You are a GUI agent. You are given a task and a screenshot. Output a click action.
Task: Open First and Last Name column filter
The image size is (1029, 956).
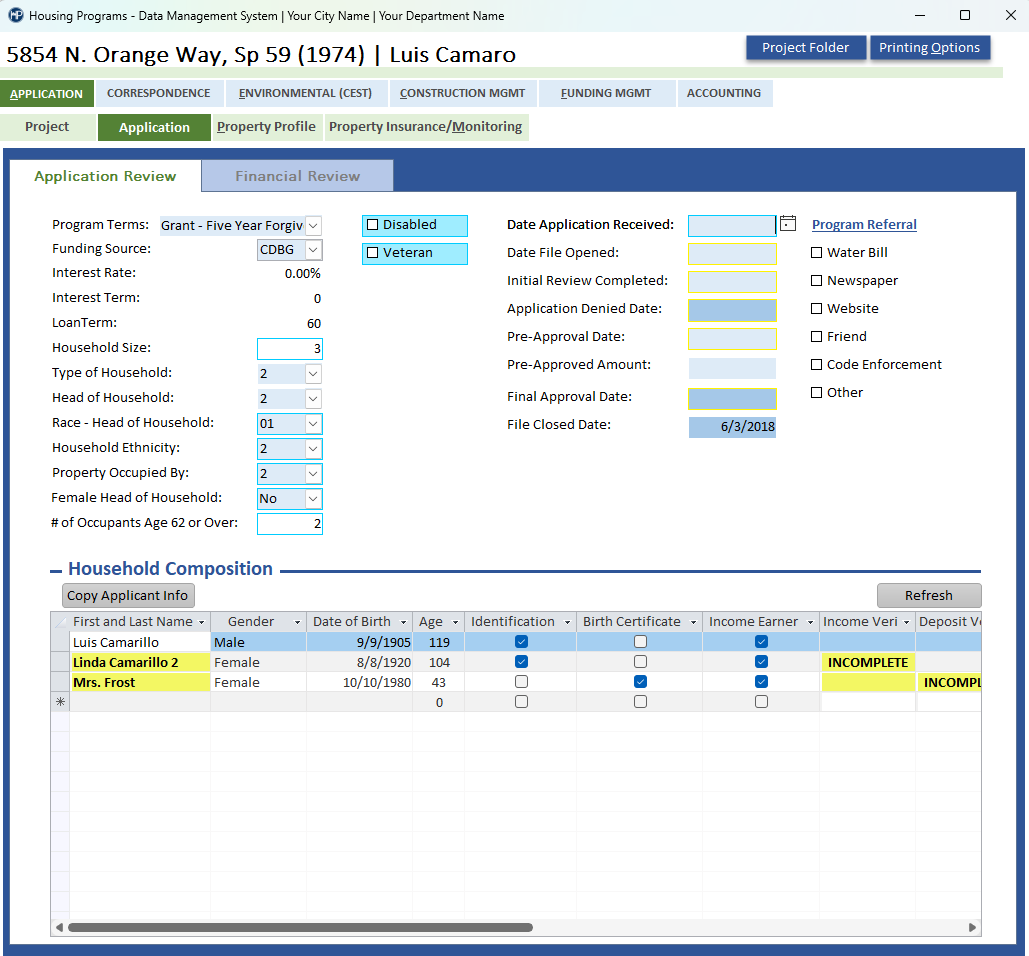pyautogui.click(x=201, y=622)
